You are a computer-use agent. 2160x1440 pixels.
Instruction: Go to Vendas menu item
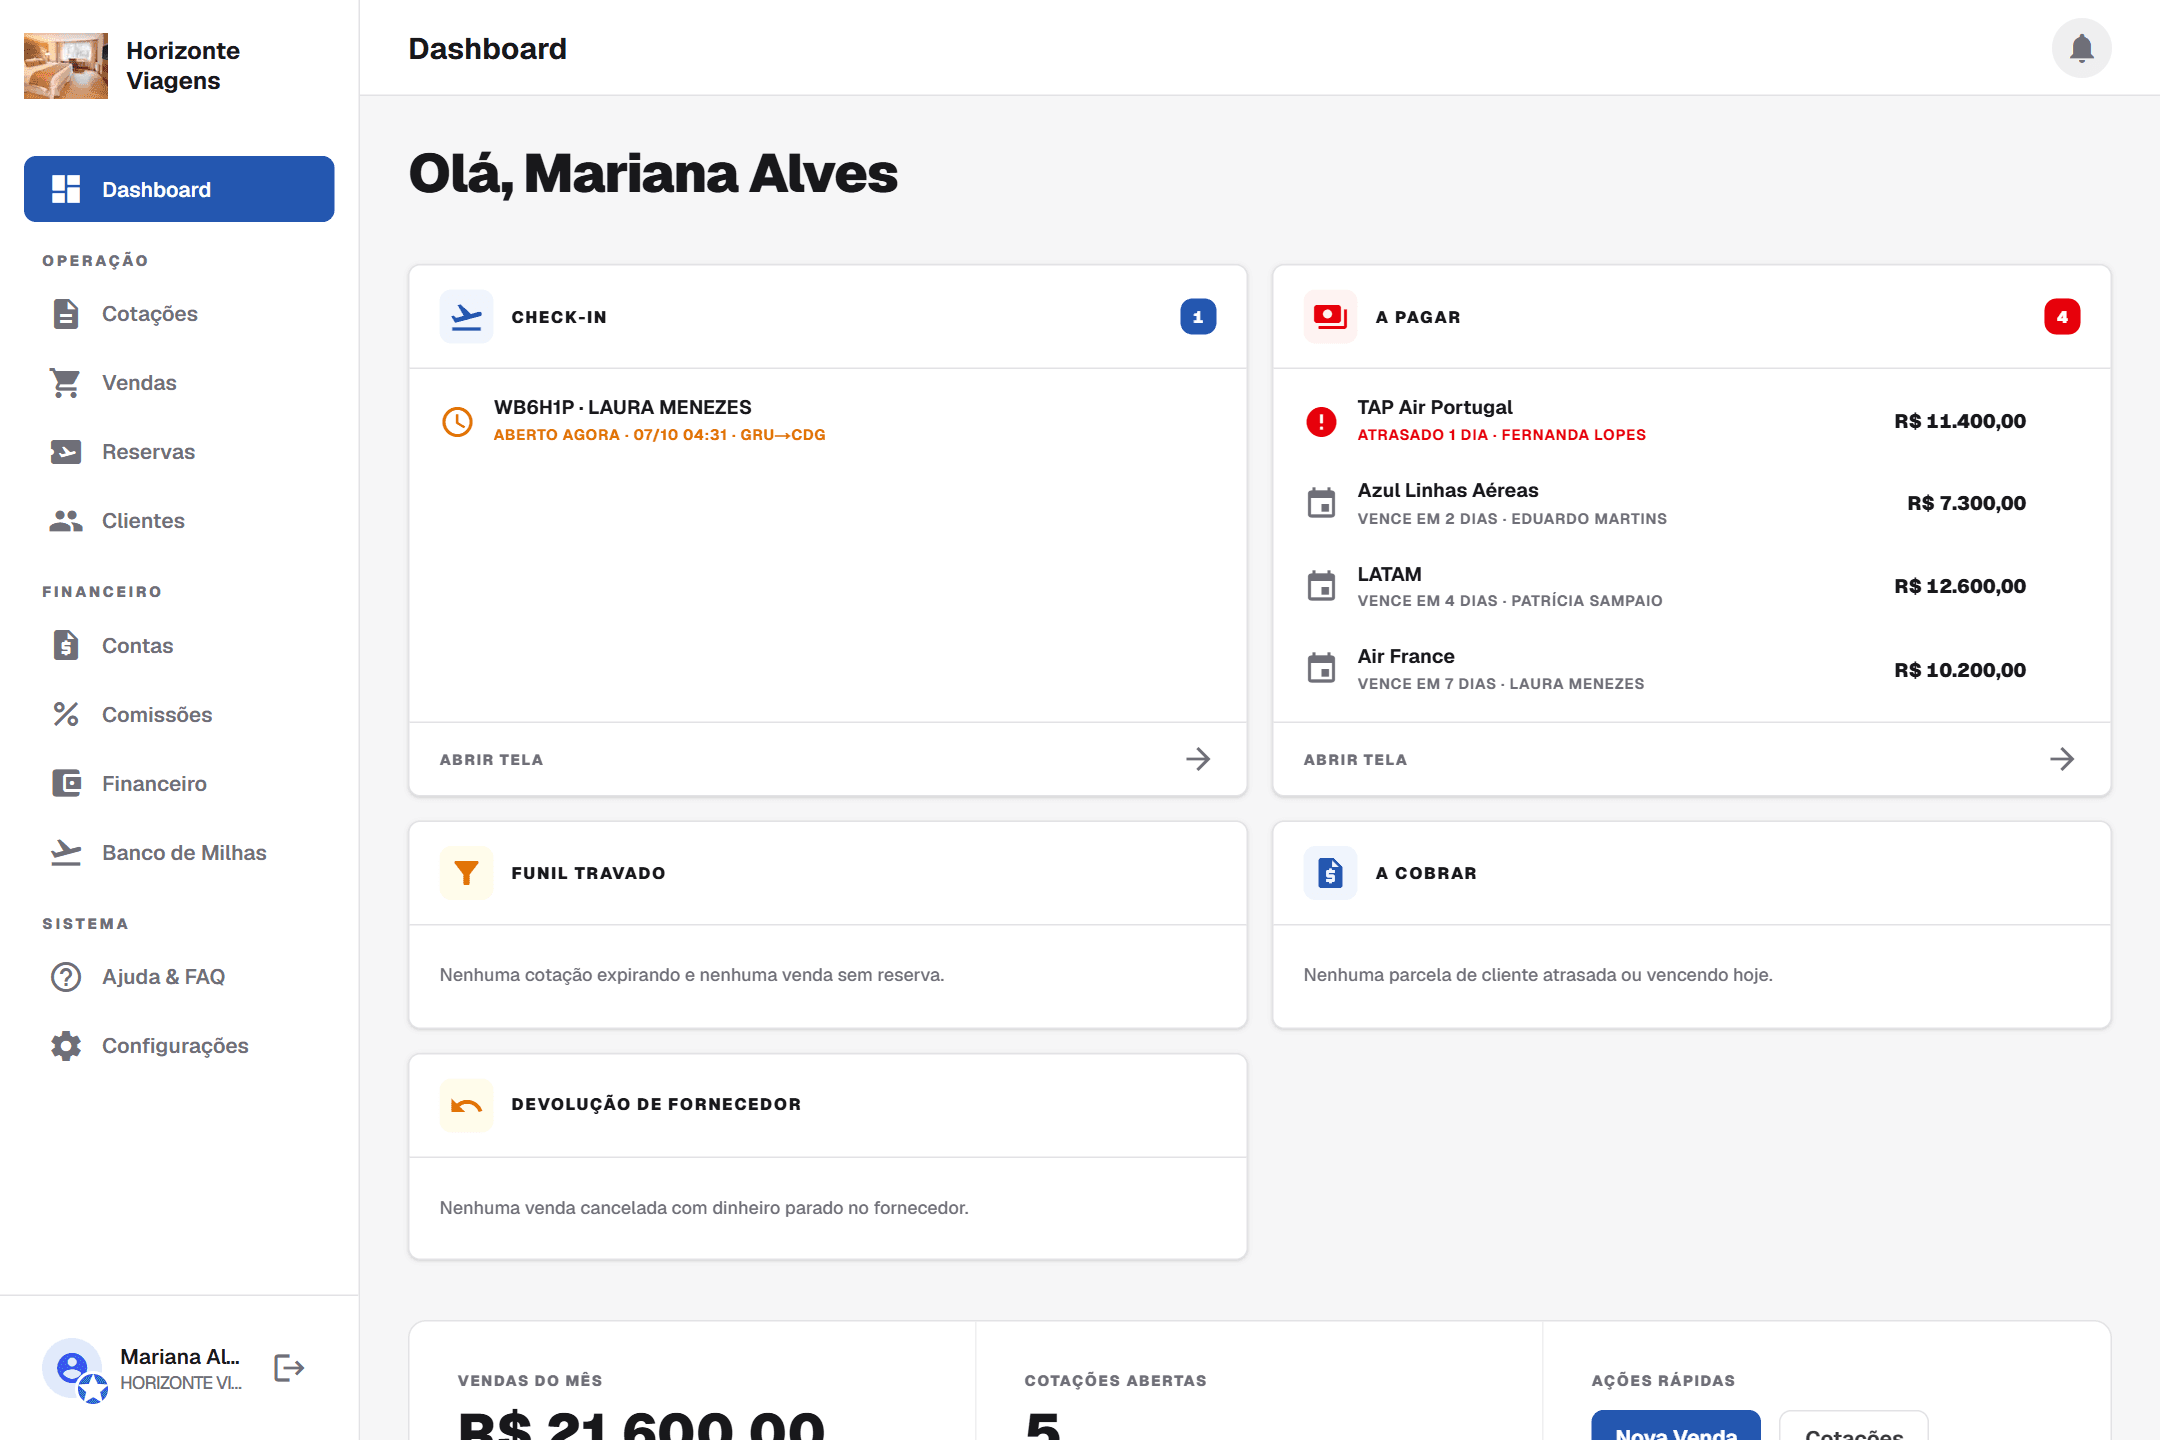tap(179, 383)
